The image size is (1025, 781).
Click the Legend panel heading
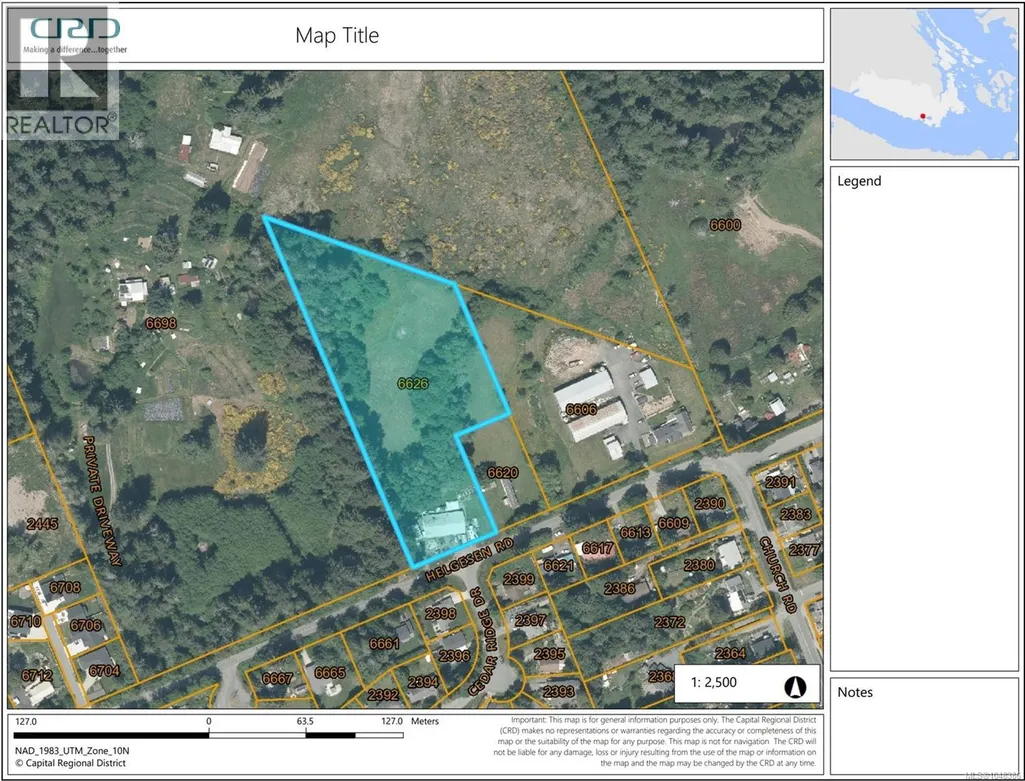click(859, 181)
